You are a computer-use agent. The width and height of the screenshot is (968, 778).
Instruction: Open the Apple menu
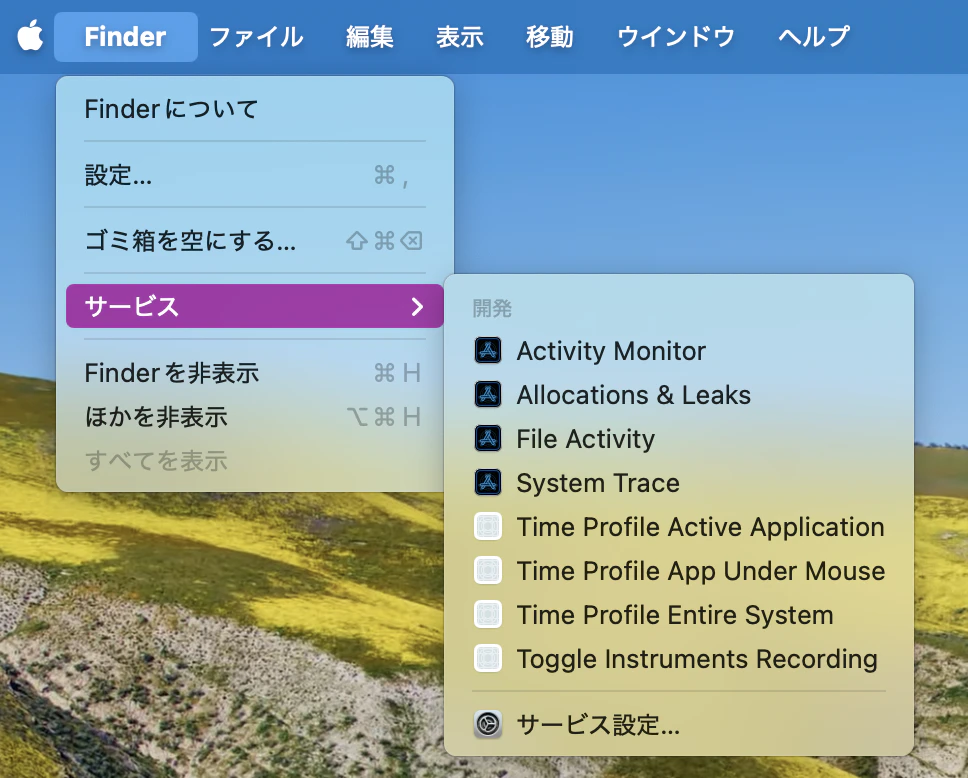30,36
